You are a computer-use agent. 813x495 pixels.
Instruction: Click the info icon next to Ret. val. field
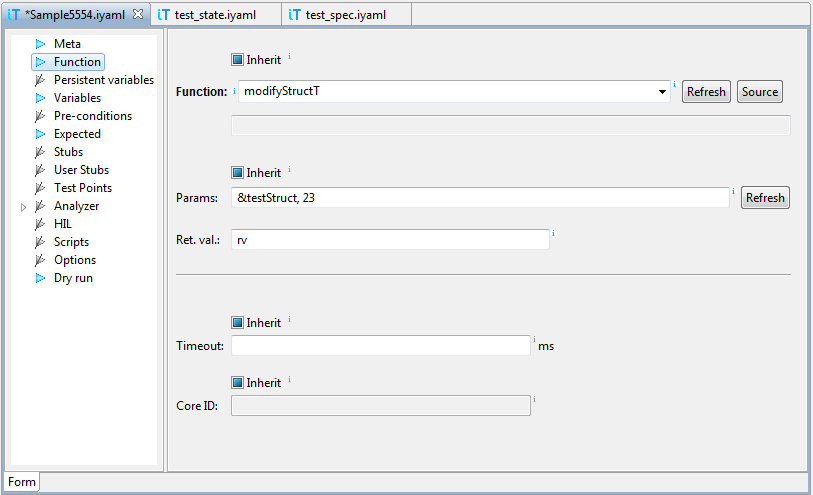click(x=553, y=233)
